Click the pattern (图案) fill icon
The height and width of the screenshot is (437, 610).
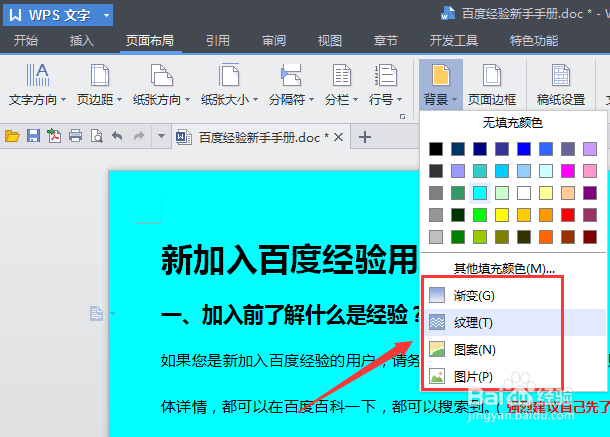[437, 349]
